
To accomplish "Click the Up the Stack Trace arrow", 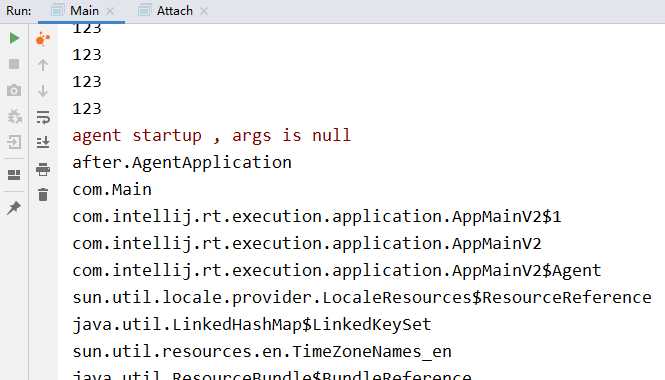I will tap(43, 65).
